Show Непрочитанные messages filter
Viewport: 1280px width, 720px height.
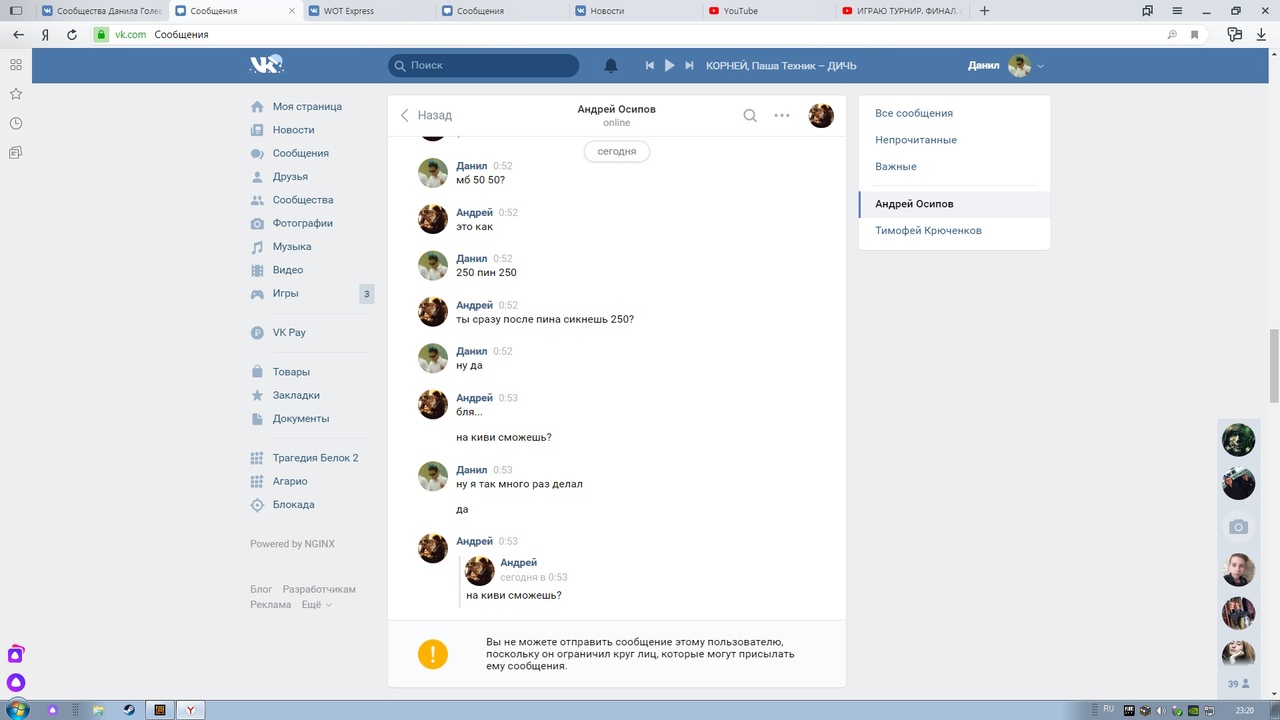(x=915, y=140)
